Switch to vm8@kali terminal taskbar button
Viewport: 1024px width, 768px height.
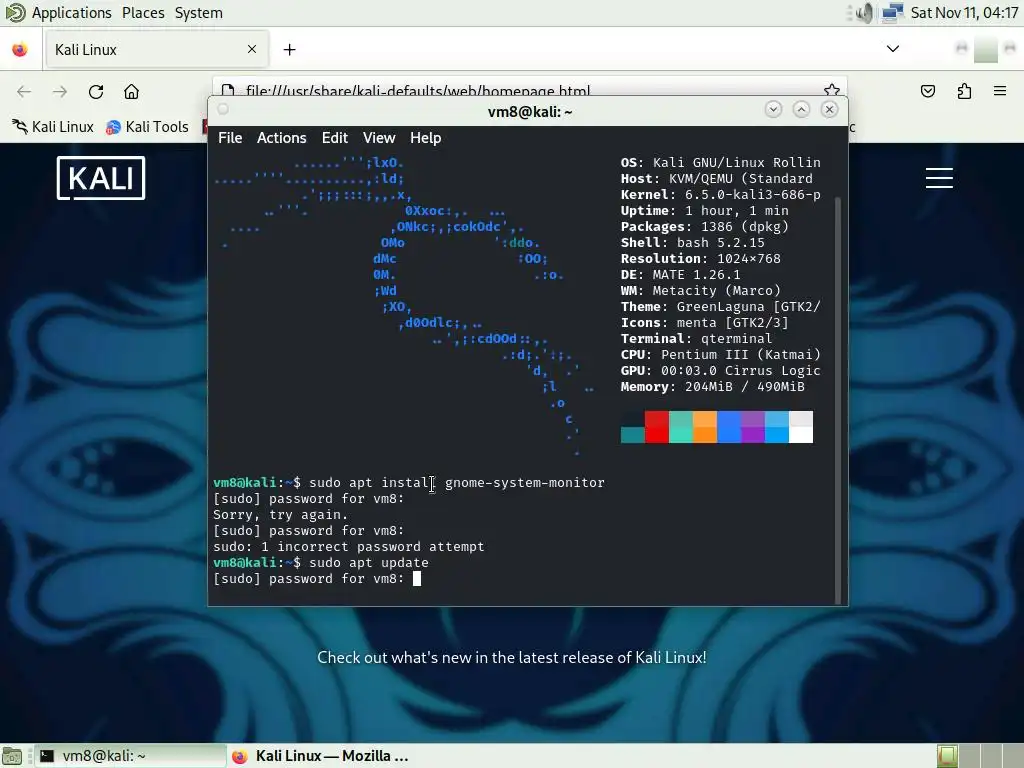(x=129, y=756)
